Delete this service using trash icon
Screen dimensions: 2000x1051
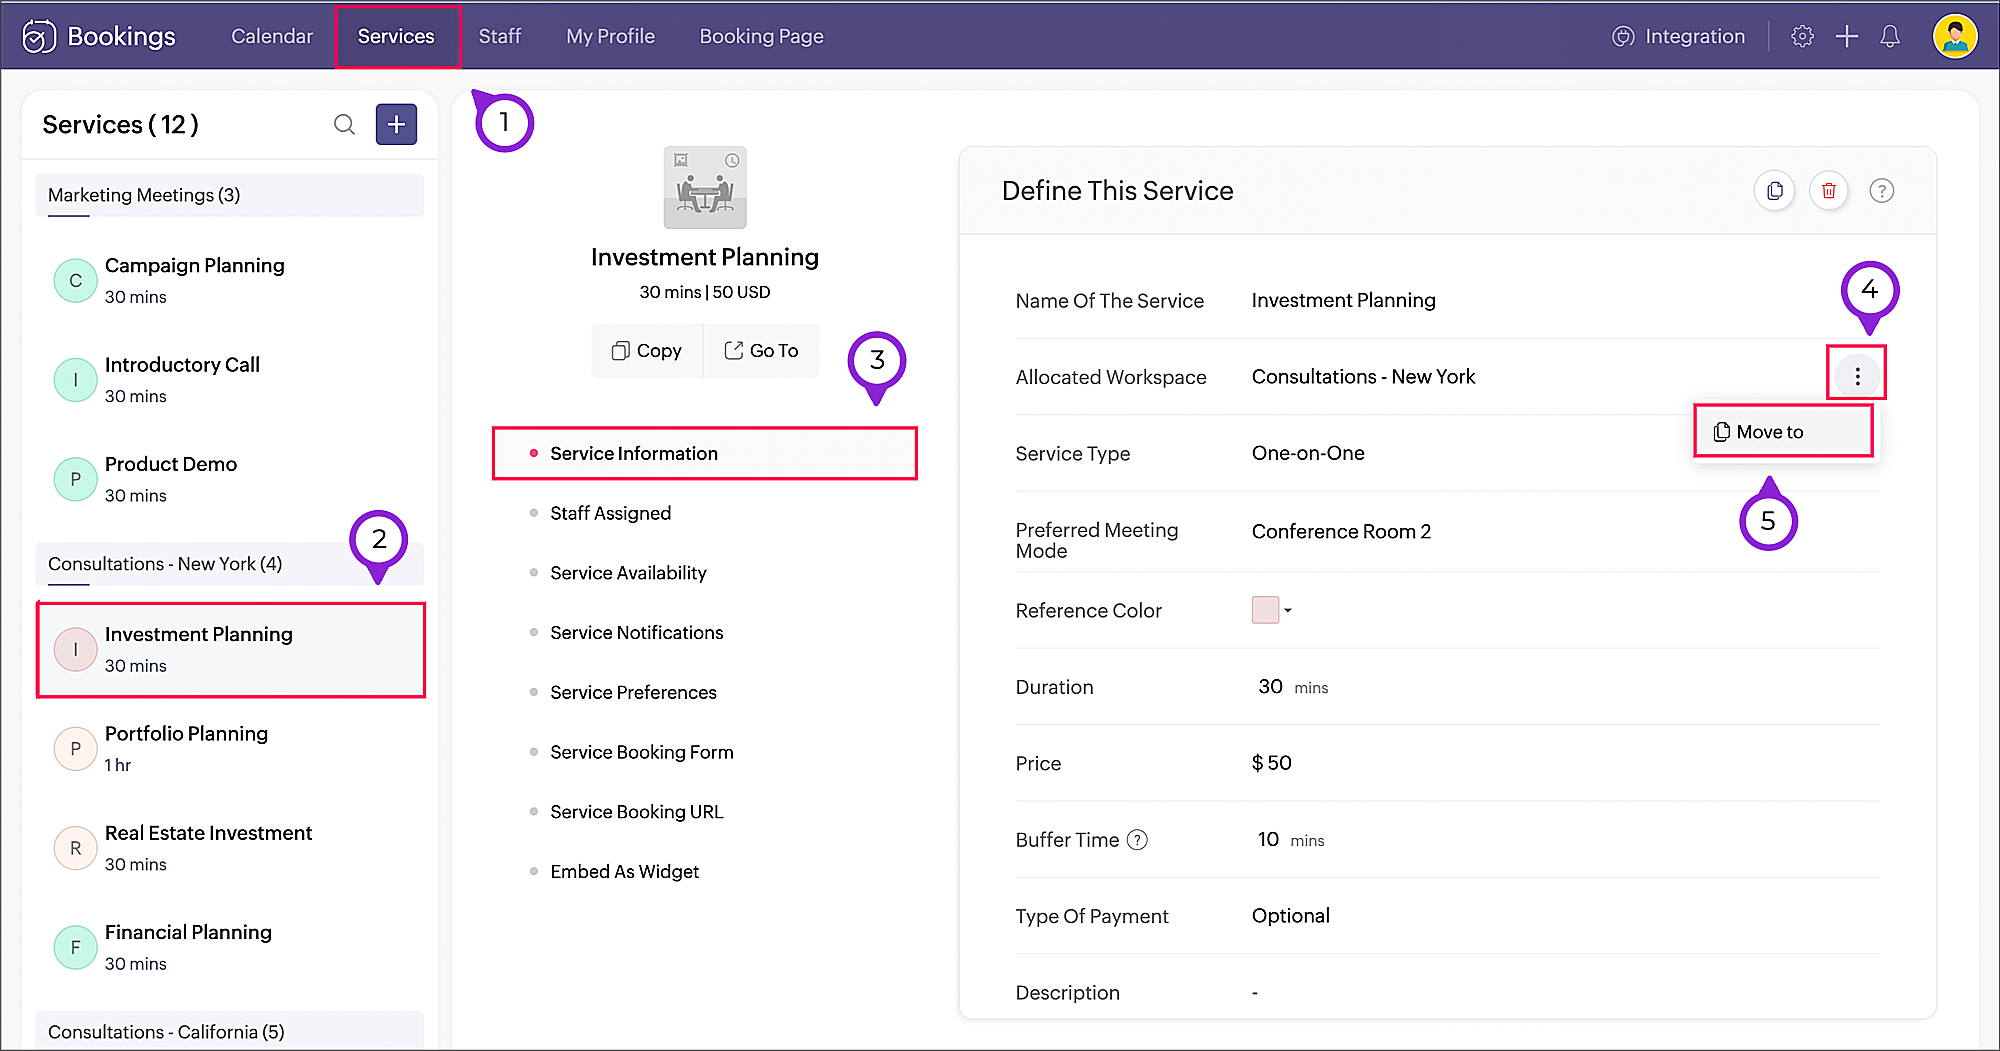point(1828,191)
